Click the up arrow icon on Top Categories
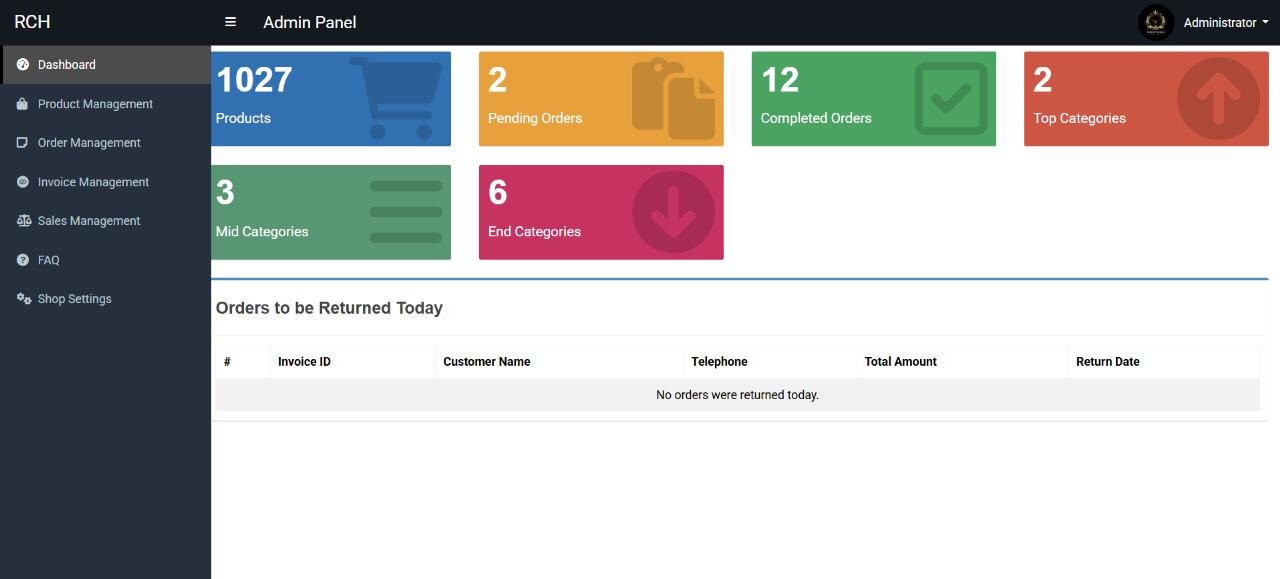1280x579 pixels. coord(1218,98)
